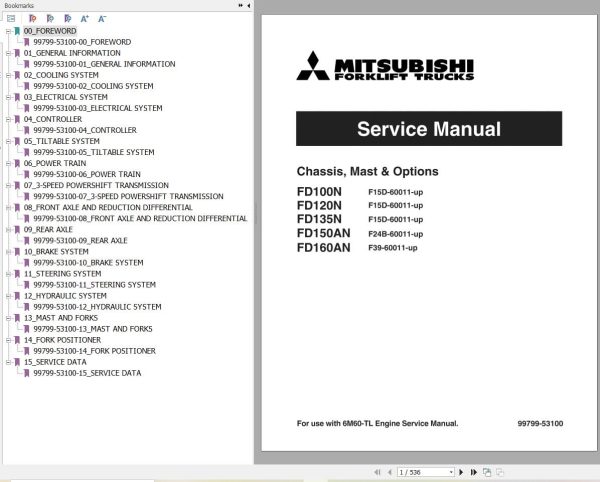600x482 pixels.
Task: Select the 10_BRAKE SYSTEM bookmark
Action: [x=56, y=252]
